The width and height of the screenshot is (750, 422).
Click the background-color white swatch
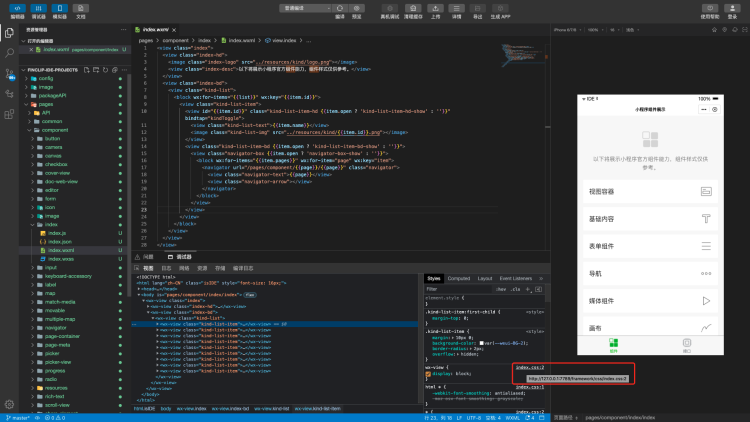point(482,343)
